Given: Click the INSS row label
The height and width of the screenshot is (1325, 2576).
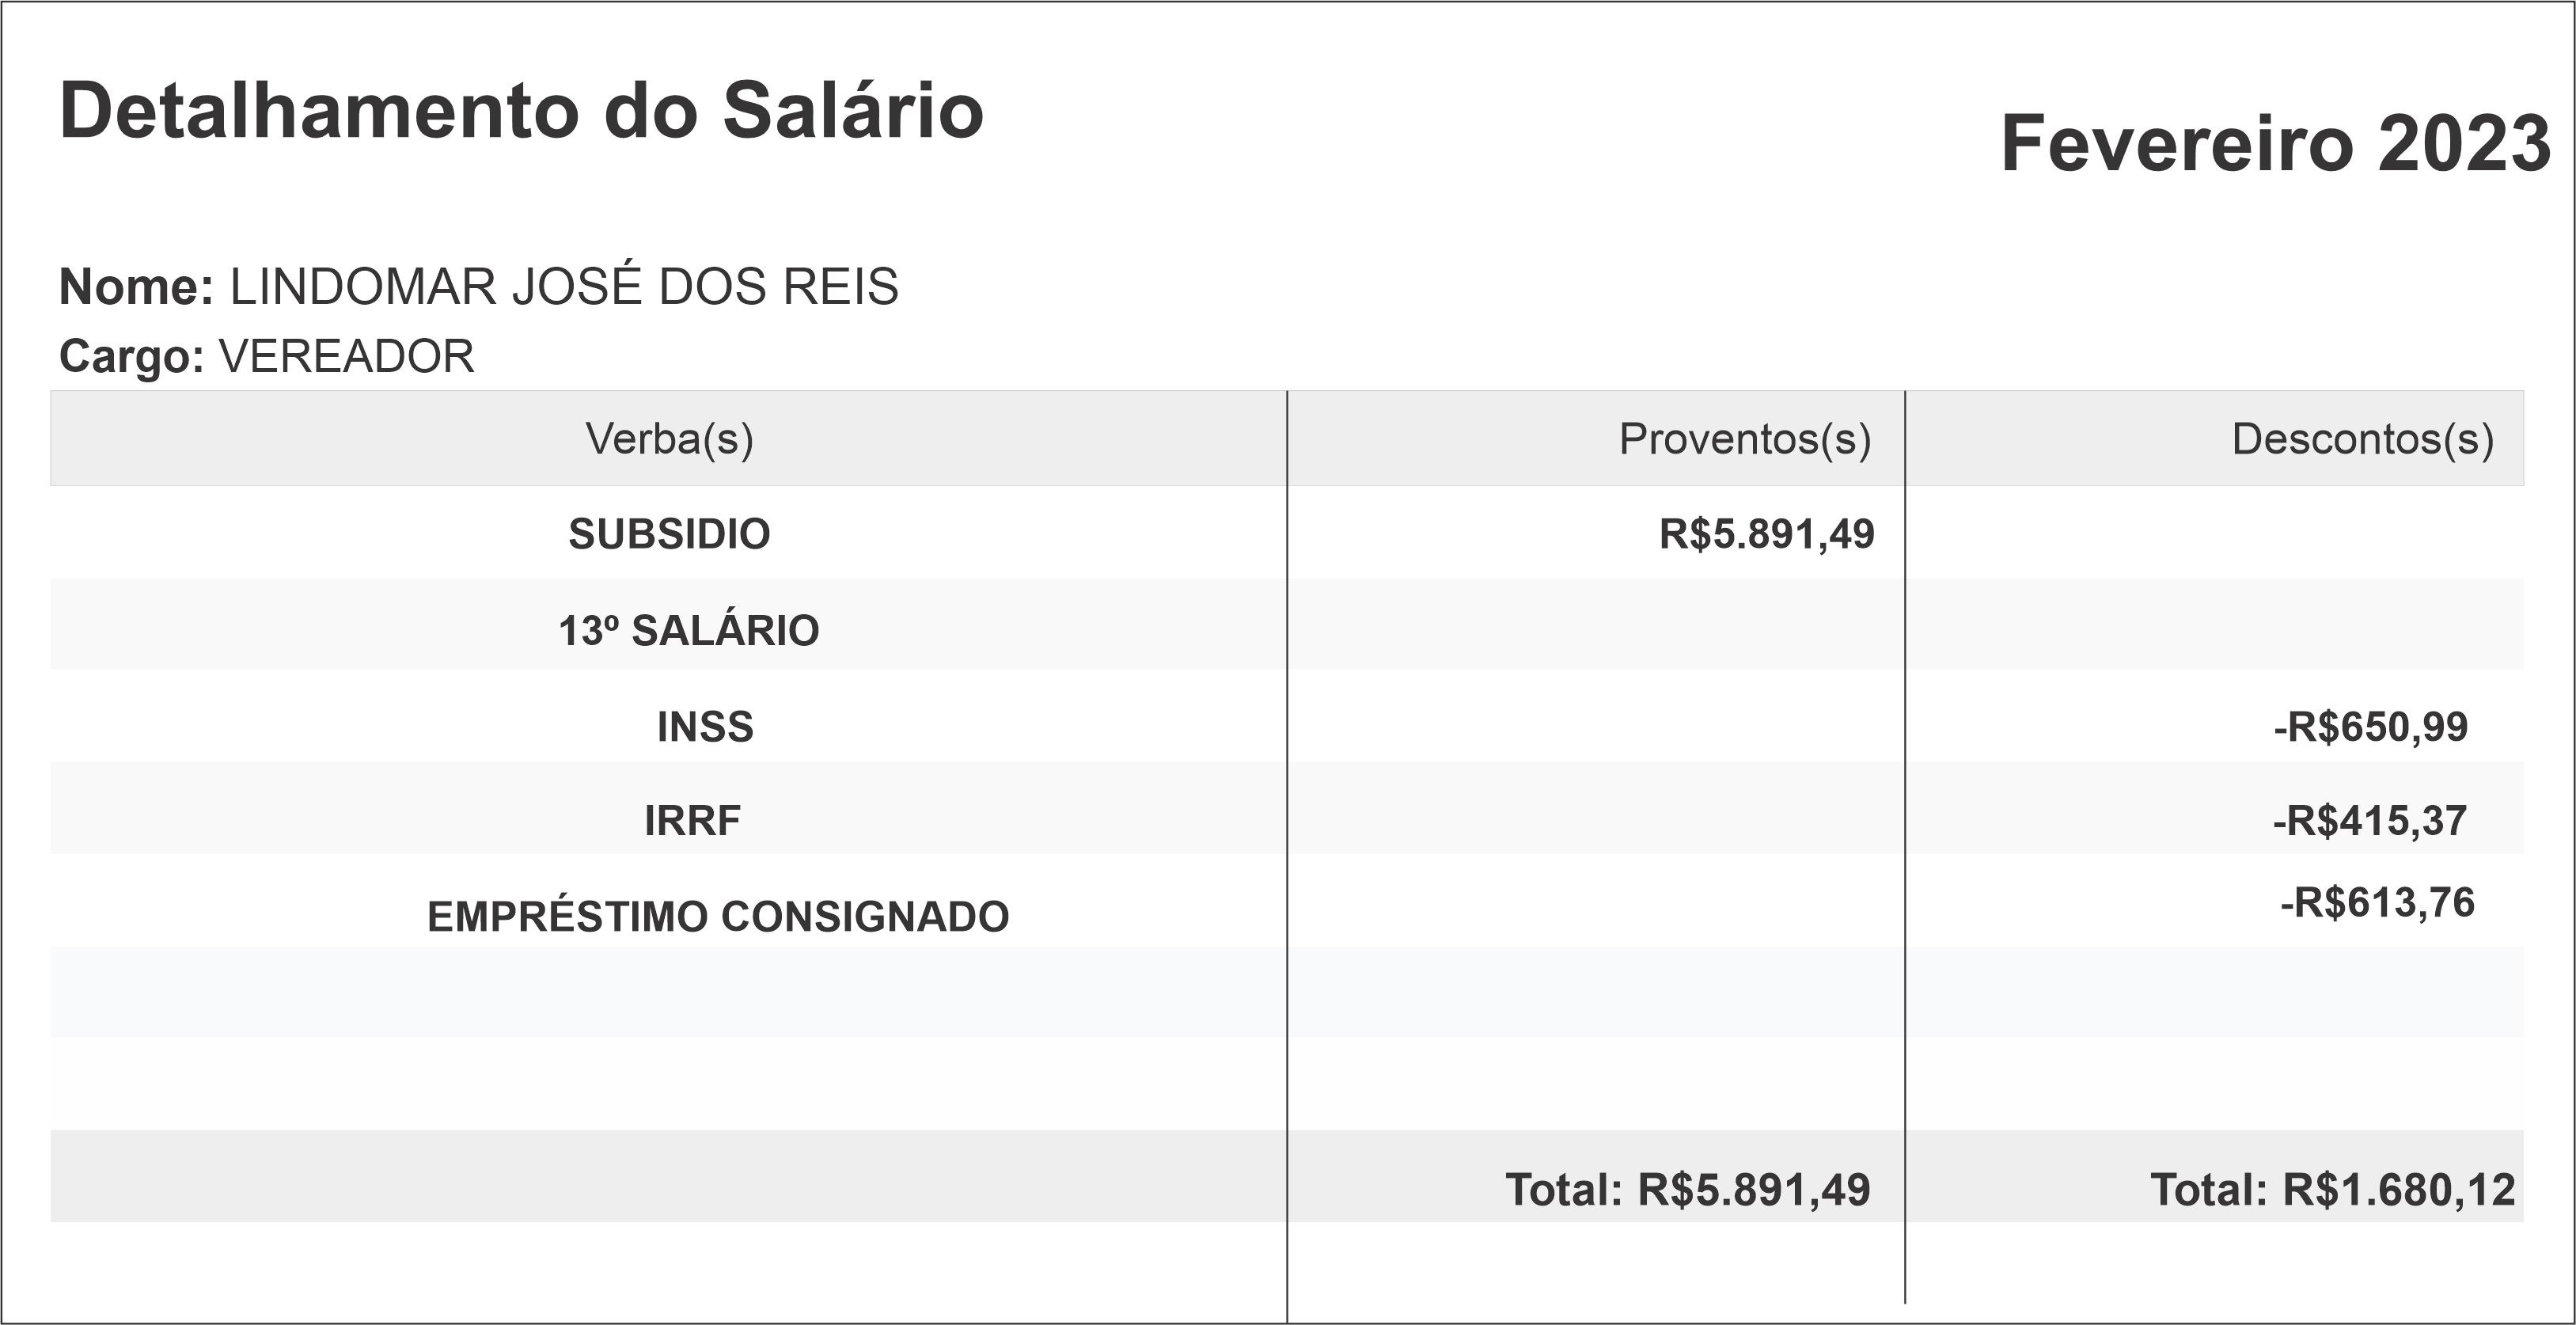Looking at the screenshot, I should point(705,727).
